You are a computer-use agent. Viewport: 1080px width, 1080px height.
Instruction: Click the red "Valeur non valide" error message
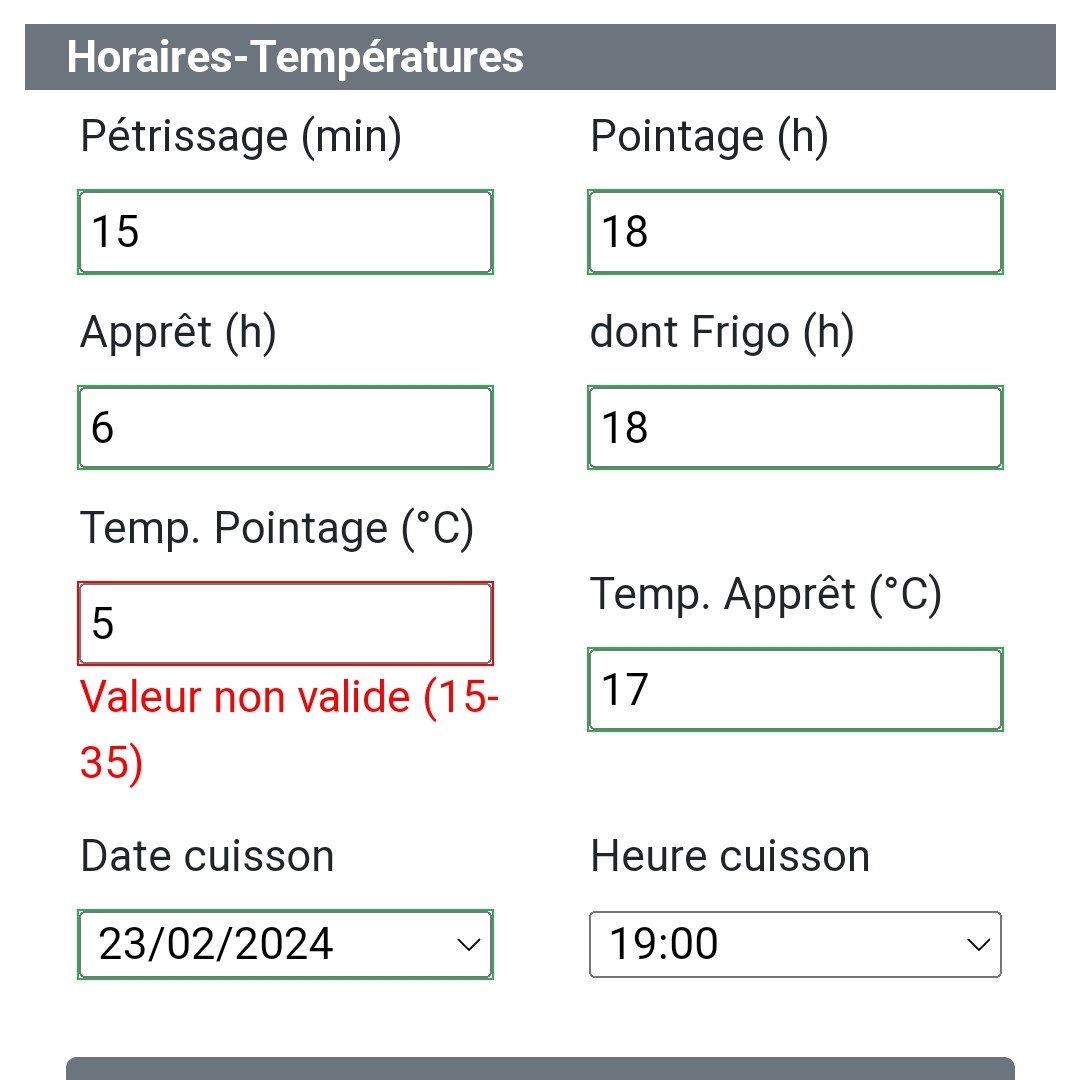(289, 729)
